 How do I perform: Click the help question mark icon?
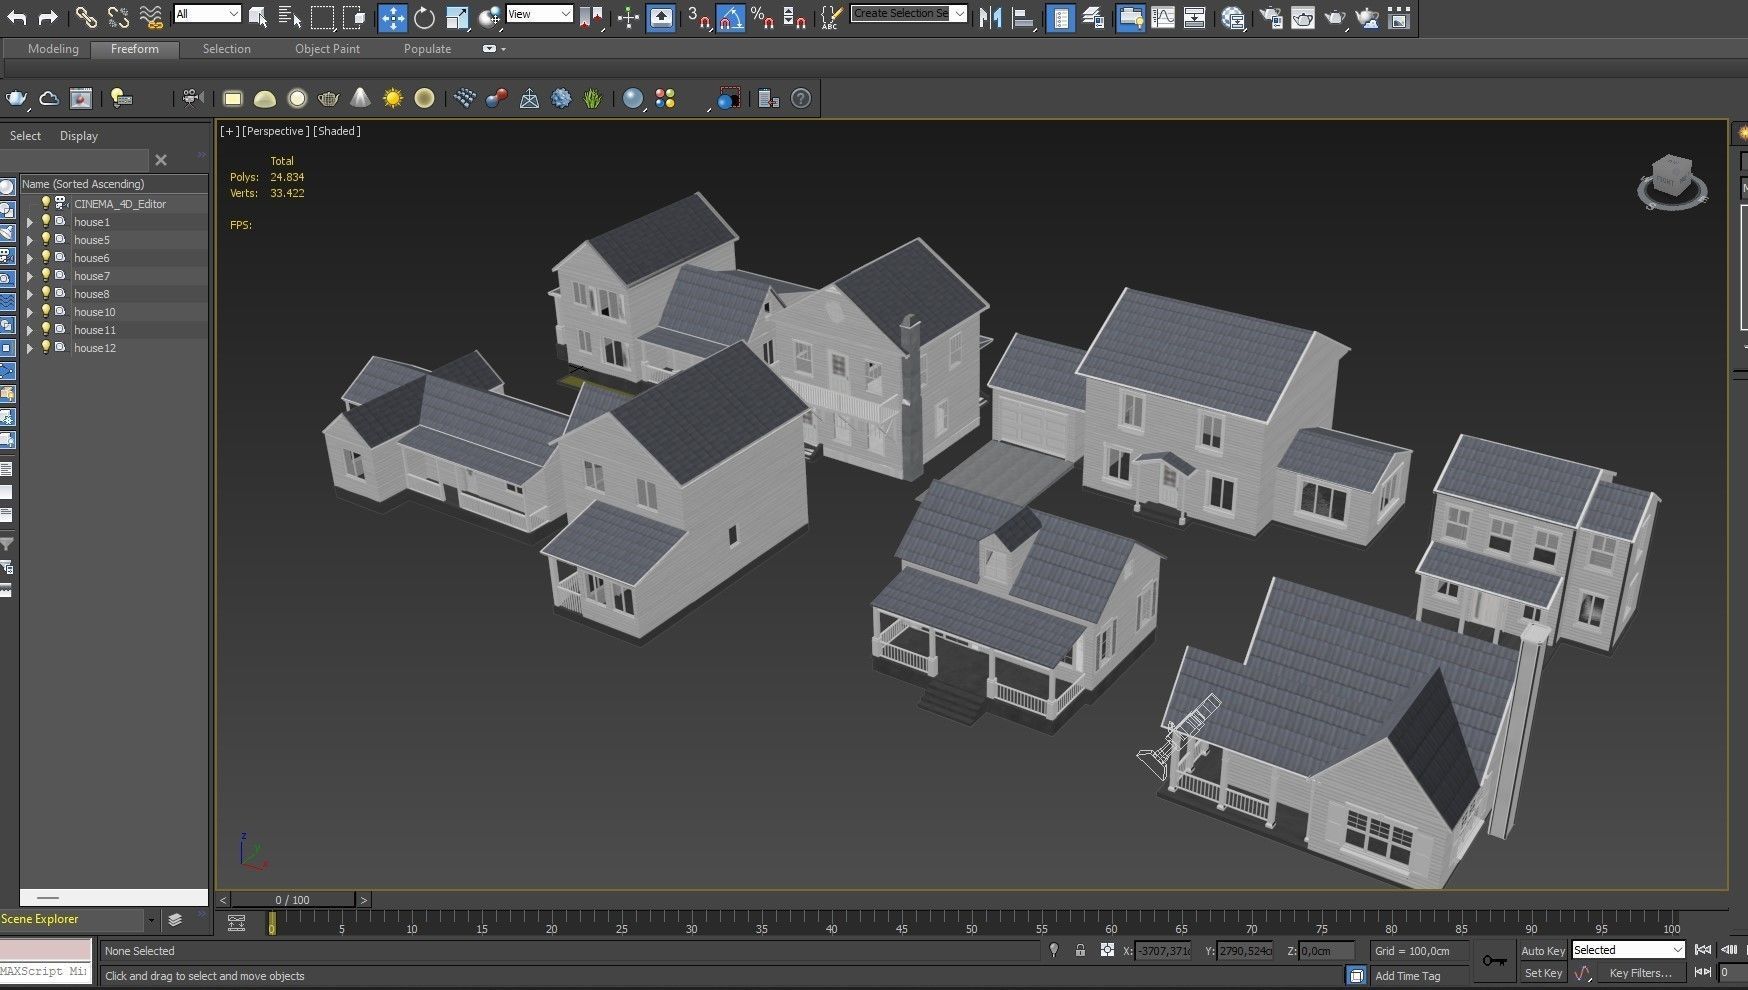[801, 98]
